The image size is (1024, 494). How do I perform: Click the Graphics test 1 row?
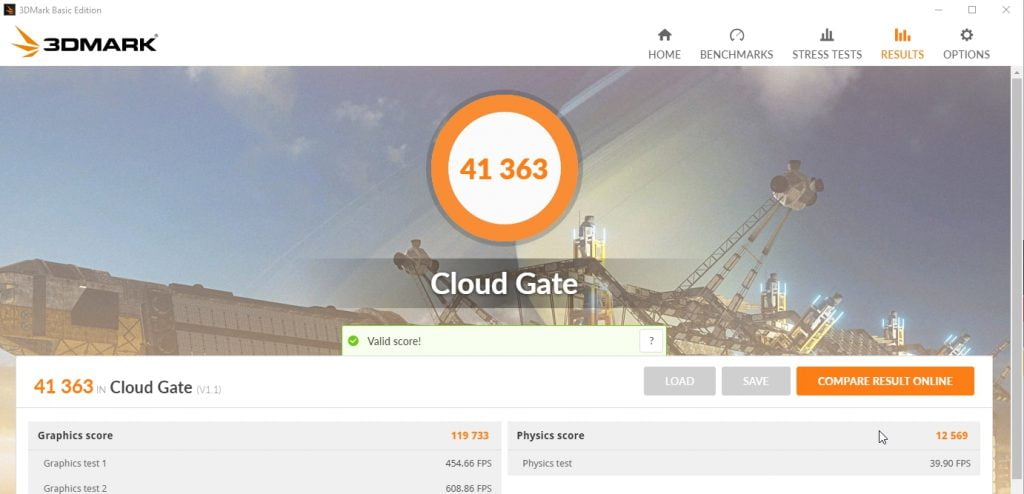(264, 463)
